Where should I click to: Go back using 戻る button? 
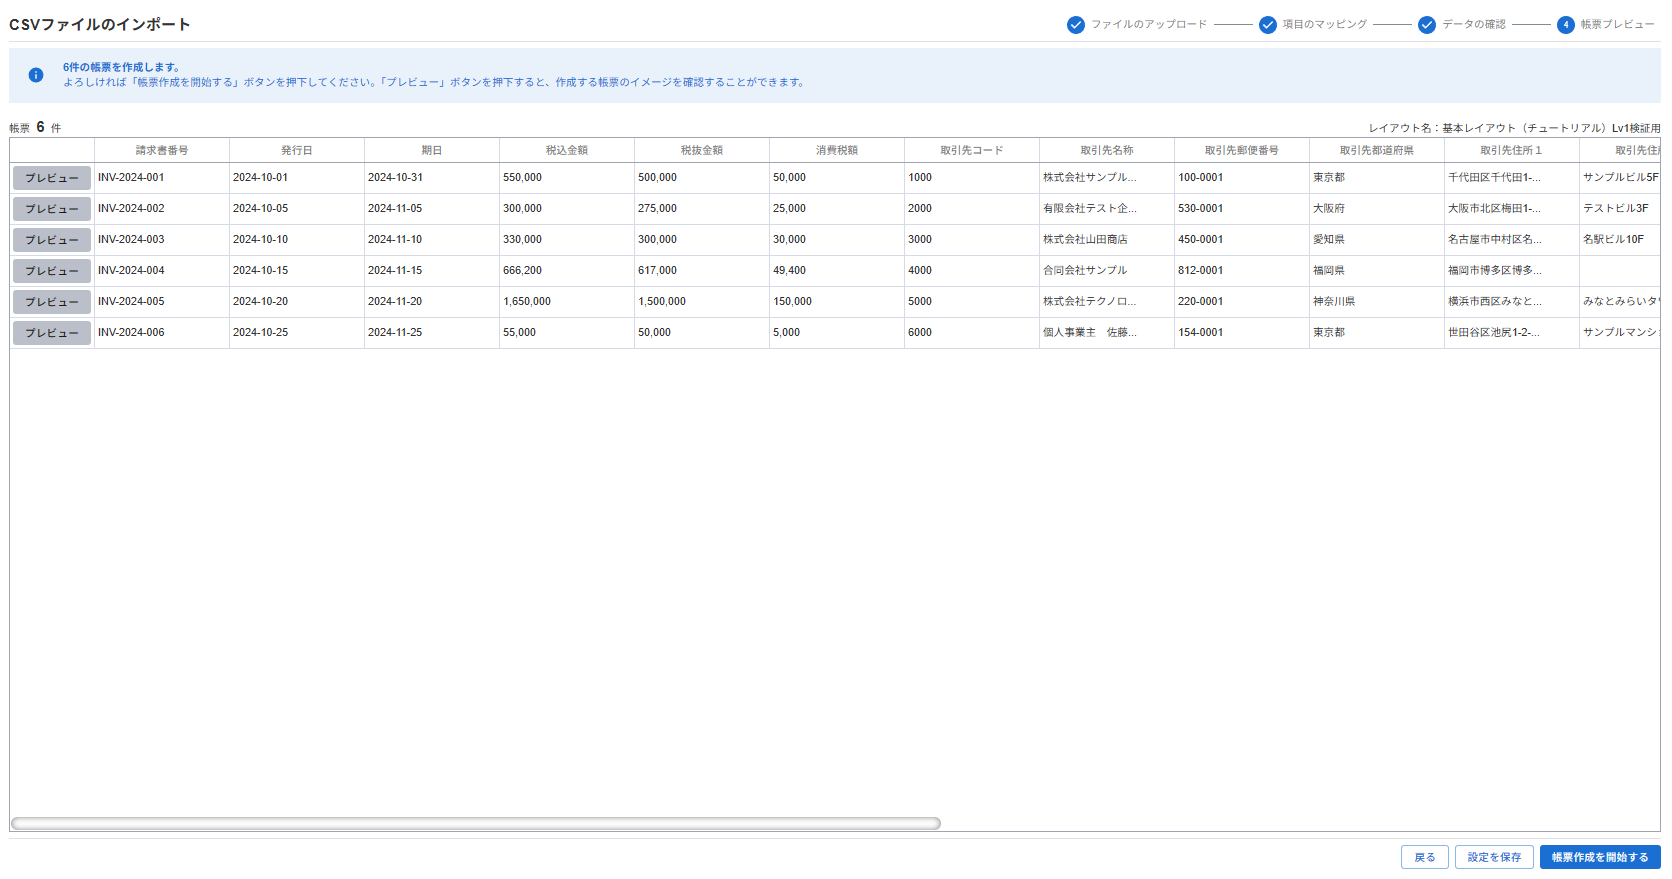coord(1424,857)
